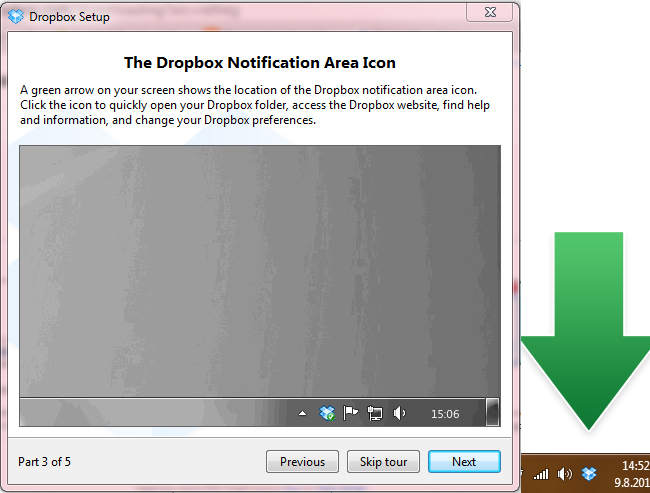The image size is (650, 493).
Task: Click the large green down arrow
Action: (586, 330)
